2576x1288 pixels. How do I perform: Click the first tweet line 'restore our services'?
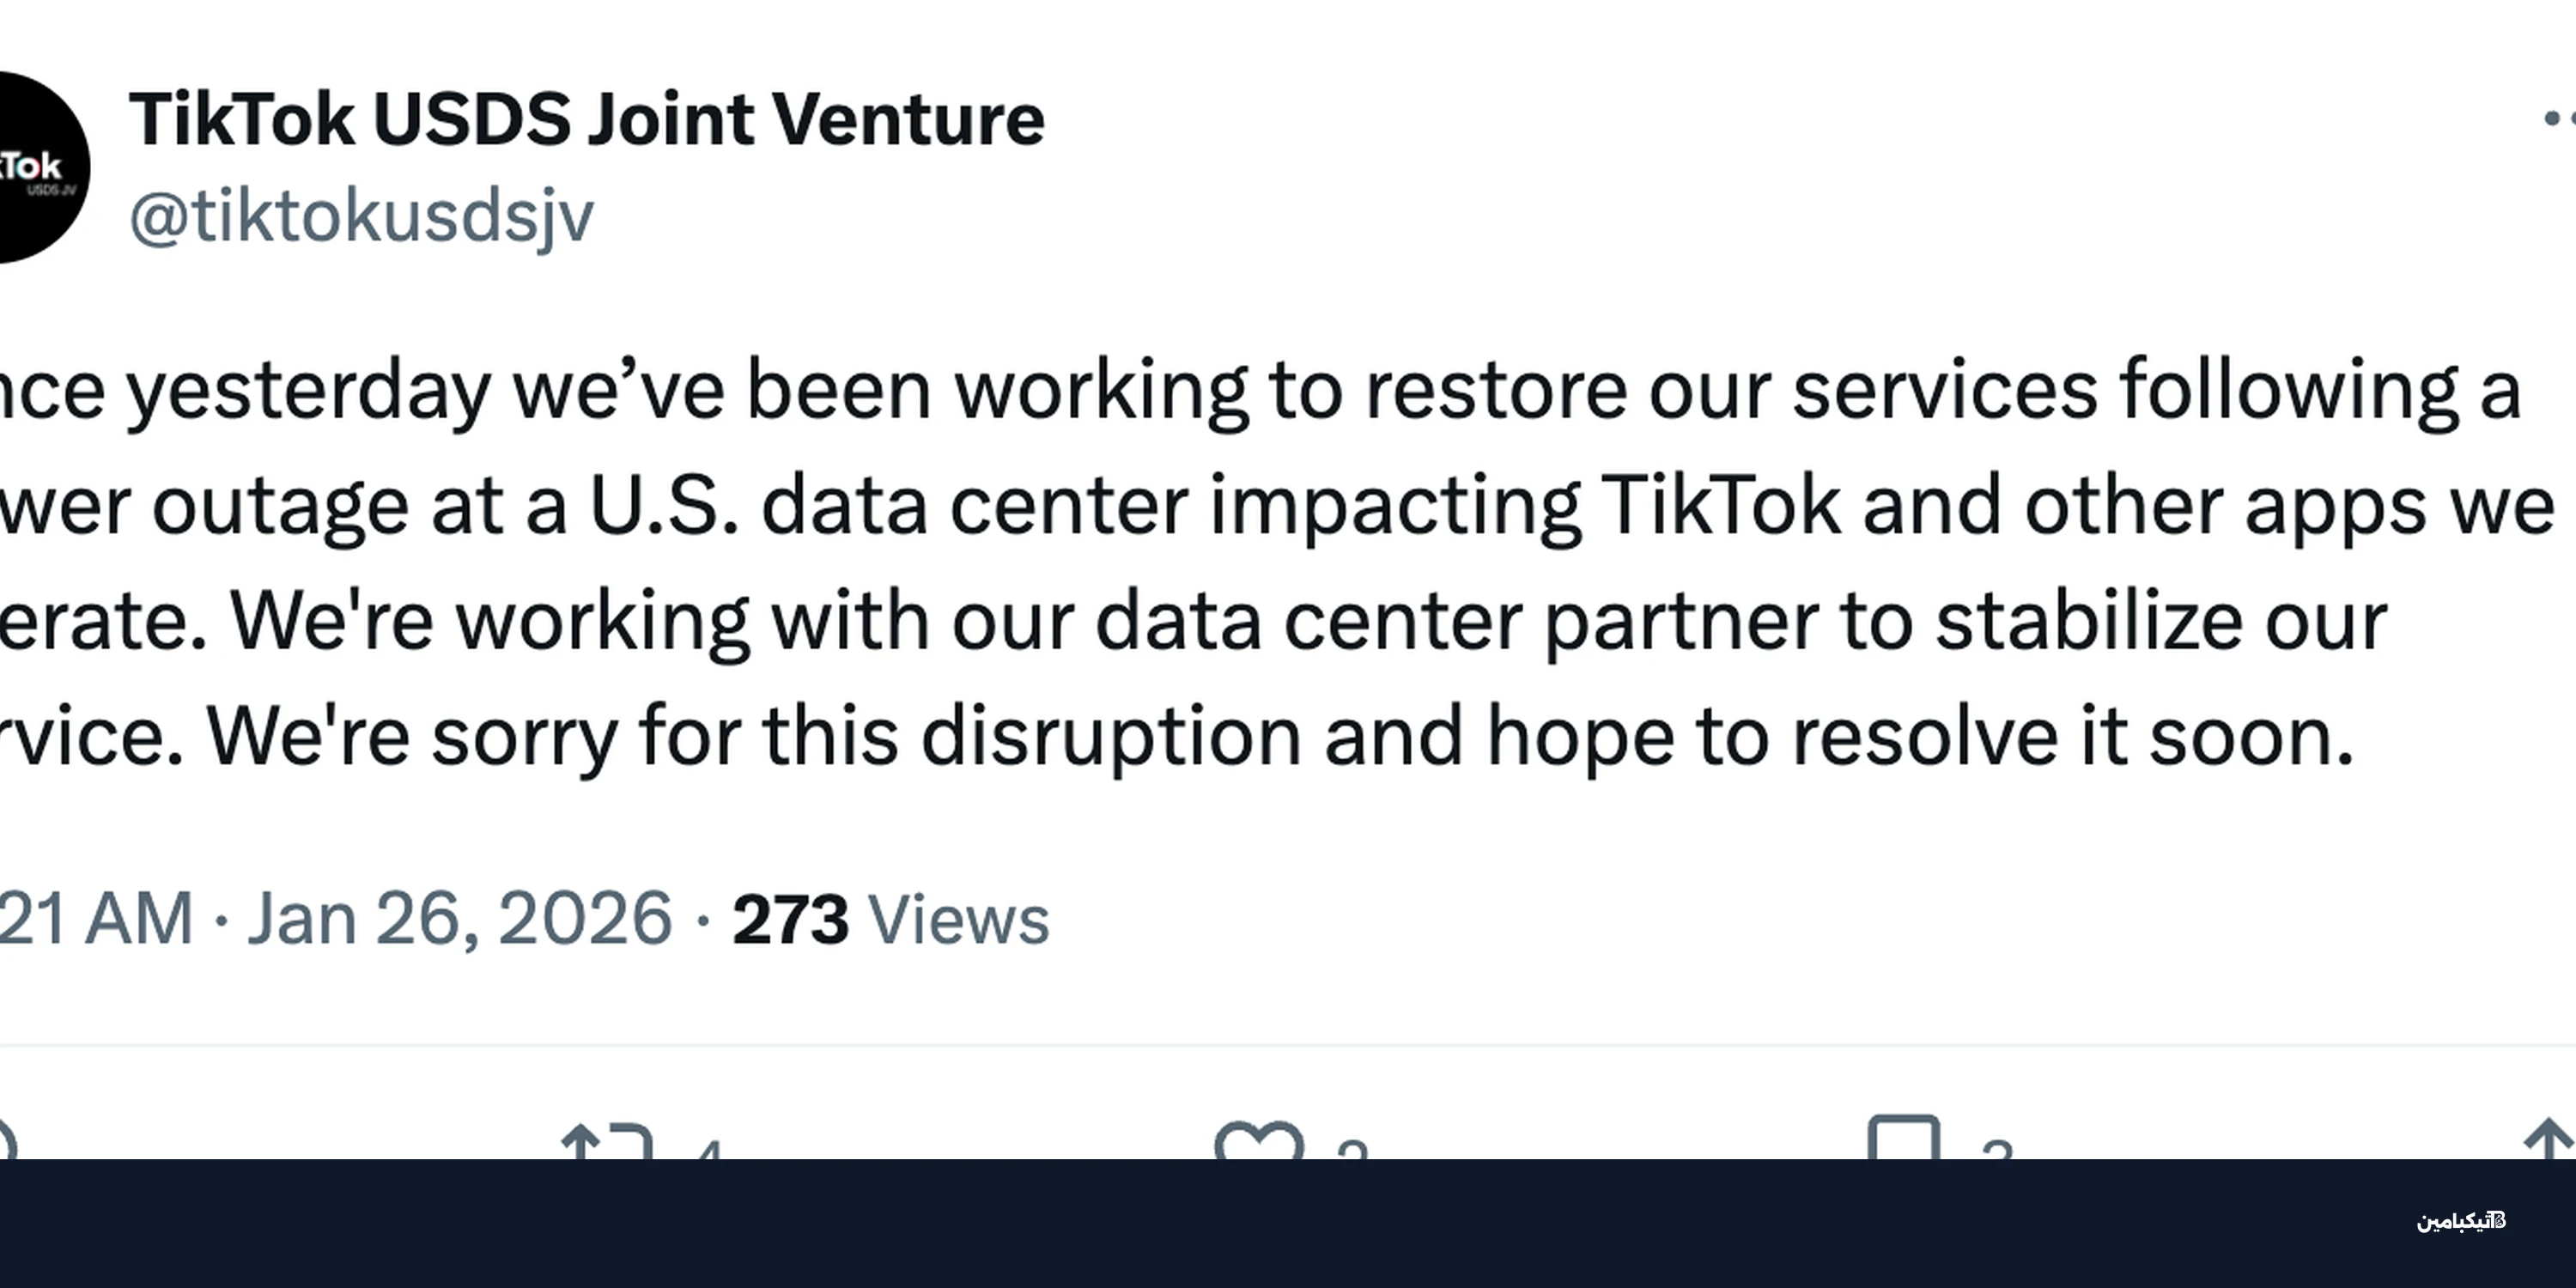(x=1250, y=390)
